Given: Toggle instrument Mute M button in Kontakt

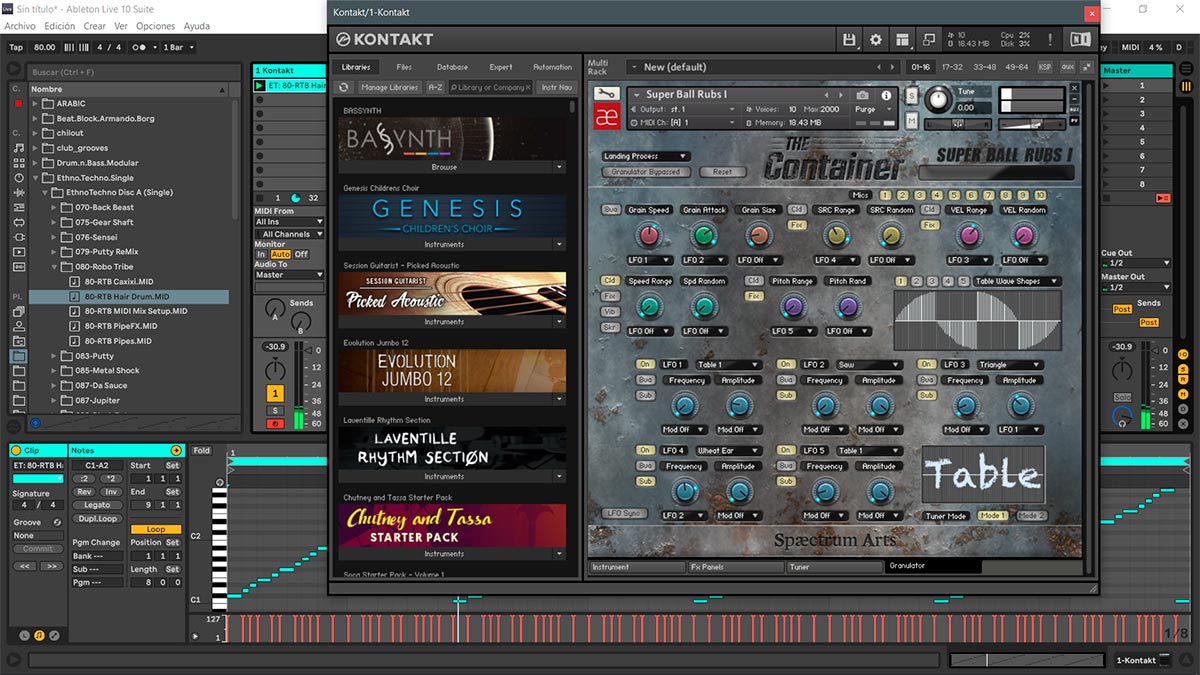Looking at the screenshot, I should pyautogui.click(x=912, y=120).
